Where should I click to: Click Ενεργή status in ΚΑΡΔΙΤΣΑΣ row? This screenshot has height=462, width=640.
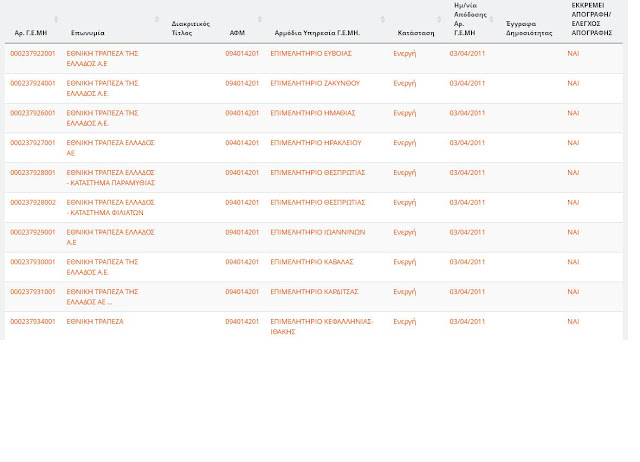[x=404, y=292]
